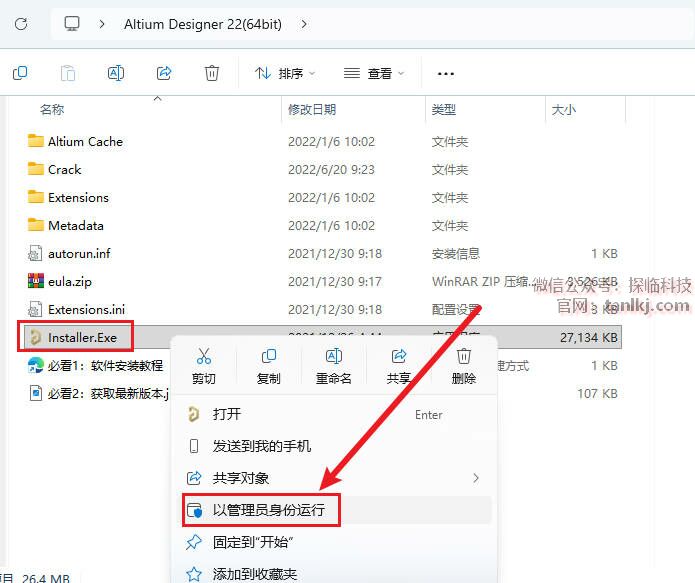Viewport: 695px width, 583px height.
Task: Select the Metadata folder
Action: coord(75,225)
